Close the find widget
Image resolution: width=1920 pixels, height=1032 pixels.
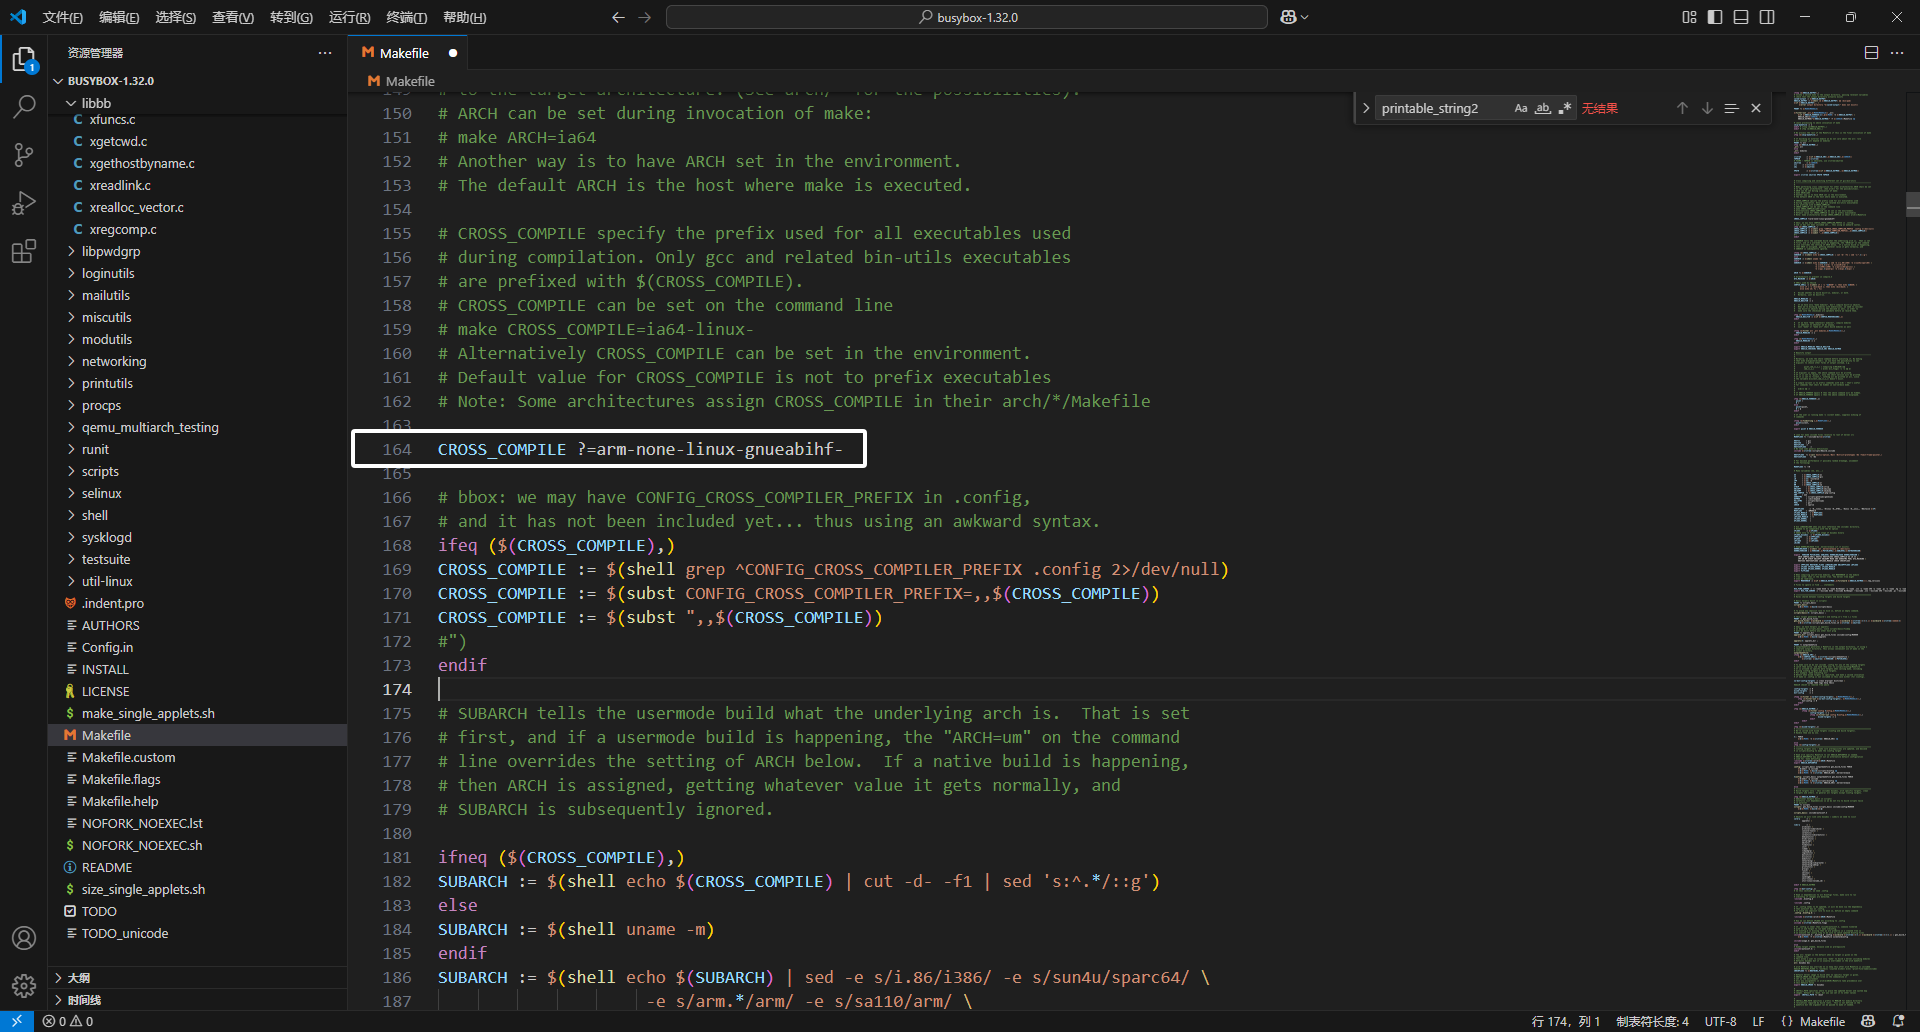tap(1756, 108)
